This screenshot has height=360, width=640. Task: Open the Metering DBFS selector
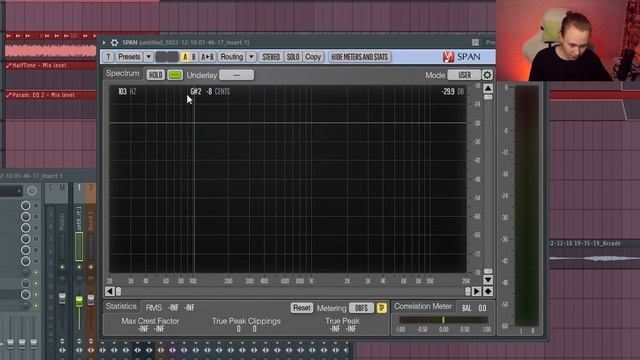pyautogui.click(x=361, y=308)
